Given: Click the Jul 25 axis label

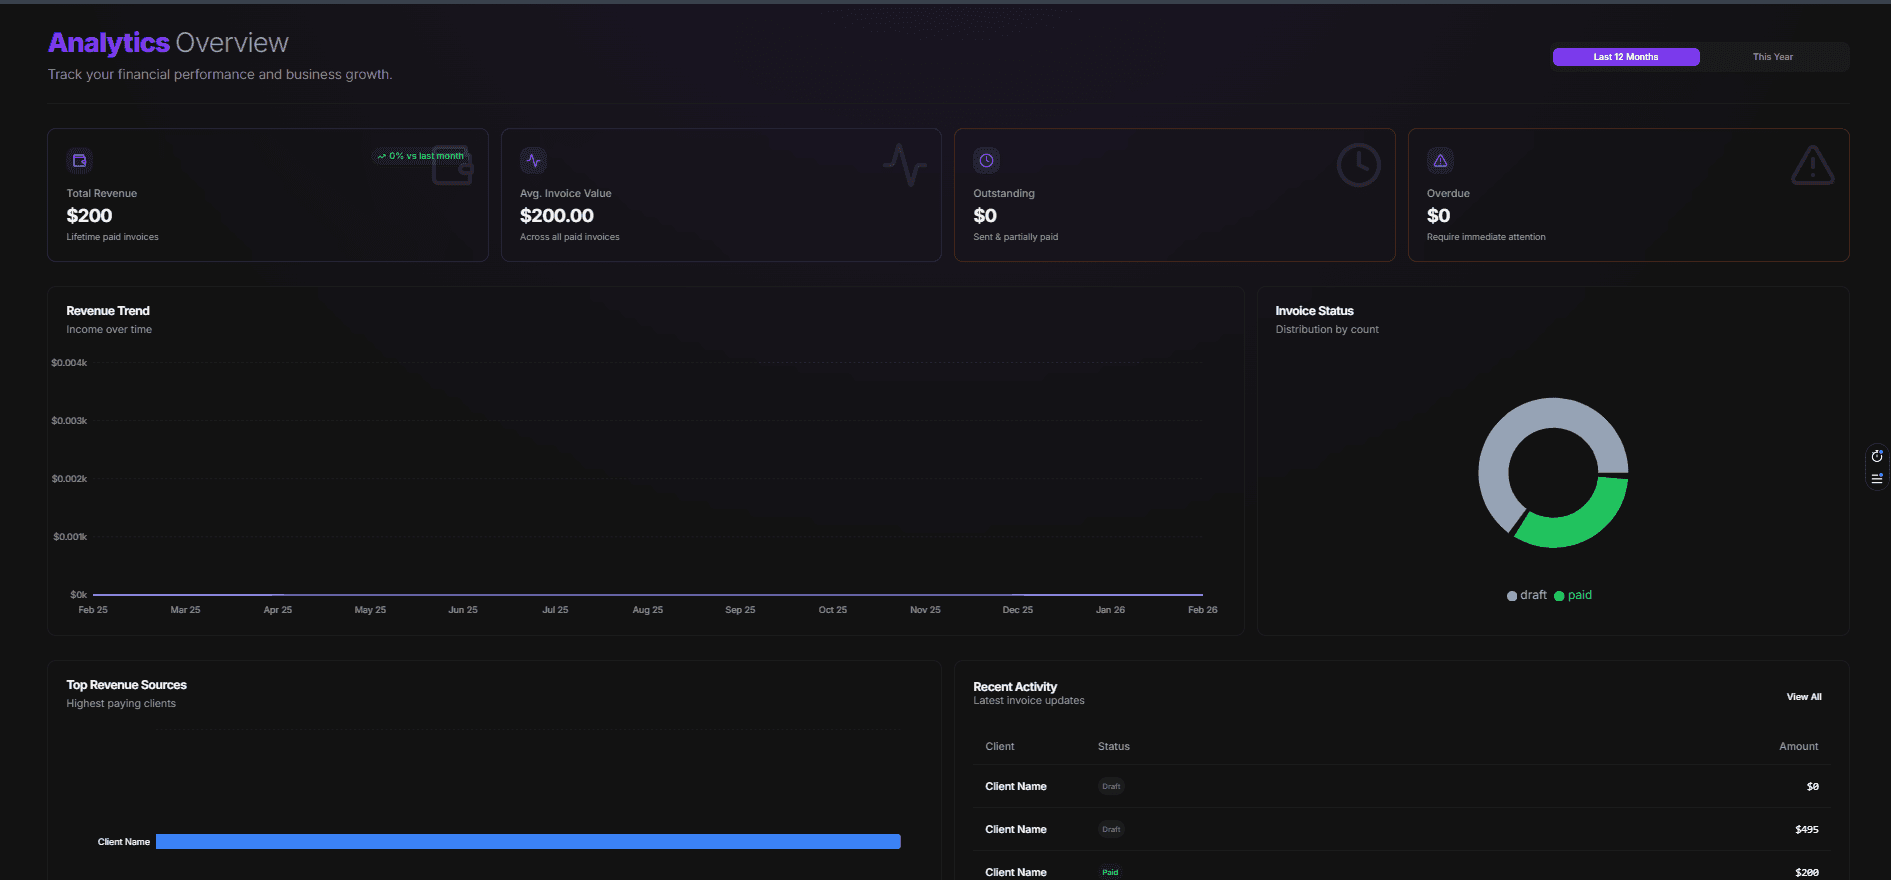Looking at the screenshot, I should pos(555,610).
